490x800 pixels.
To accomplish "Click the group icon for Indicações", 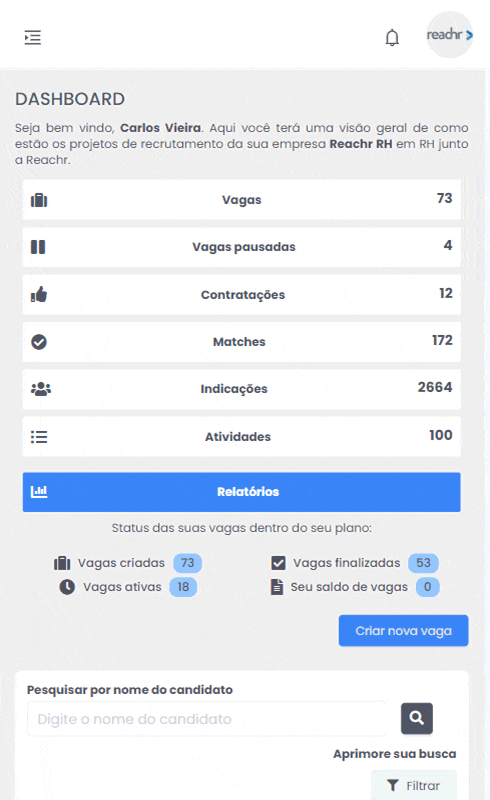I will [x=41, y=389].
